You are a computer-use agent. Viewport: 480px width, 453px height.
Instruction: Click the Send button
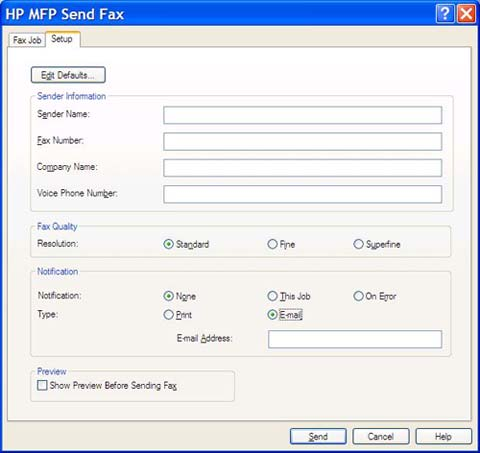318,436
